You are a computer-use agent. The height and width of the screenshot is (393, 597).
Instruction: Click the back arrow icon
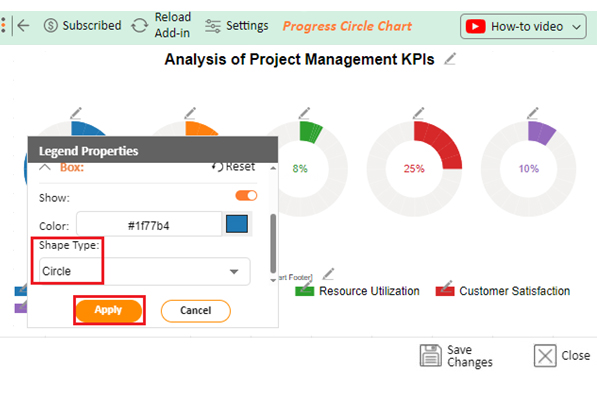23,26
